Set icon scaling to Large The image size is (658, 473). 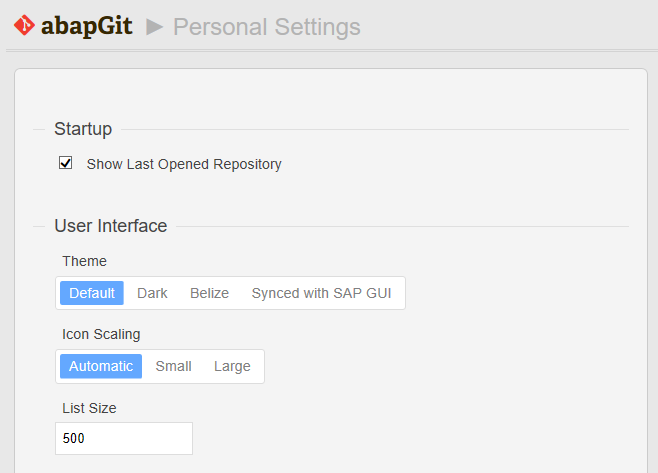[x=232, y=366]
